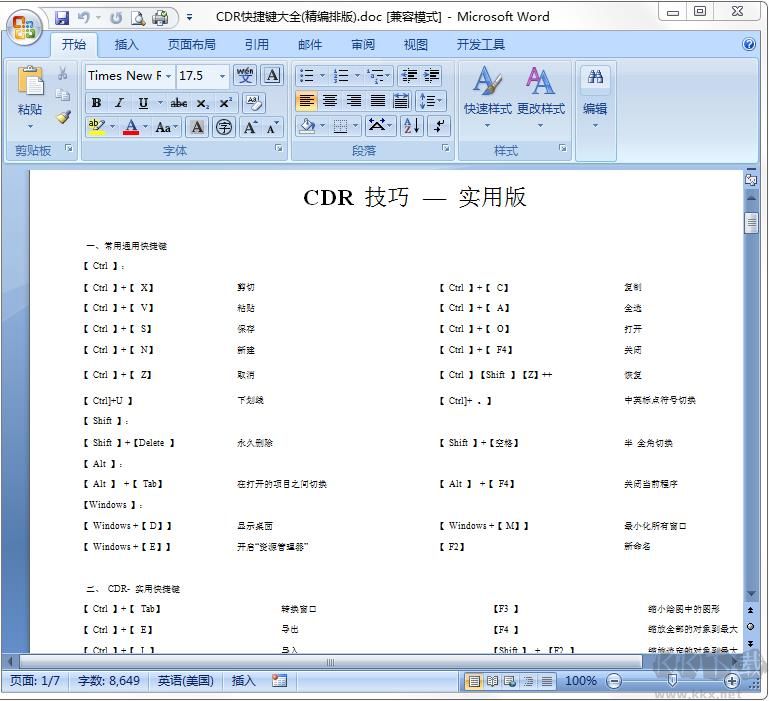The width and height of the screenshot is (769, 701).
Task: Toggle superscript formatting
Action: coord(225,103)
